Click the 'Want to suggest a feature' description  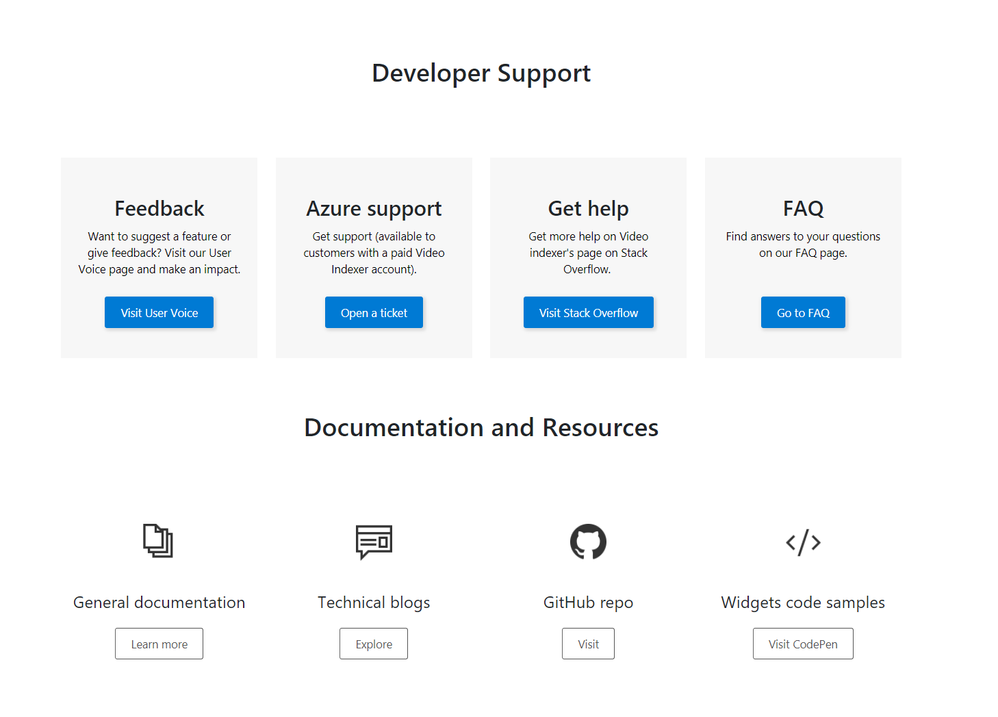159,253
